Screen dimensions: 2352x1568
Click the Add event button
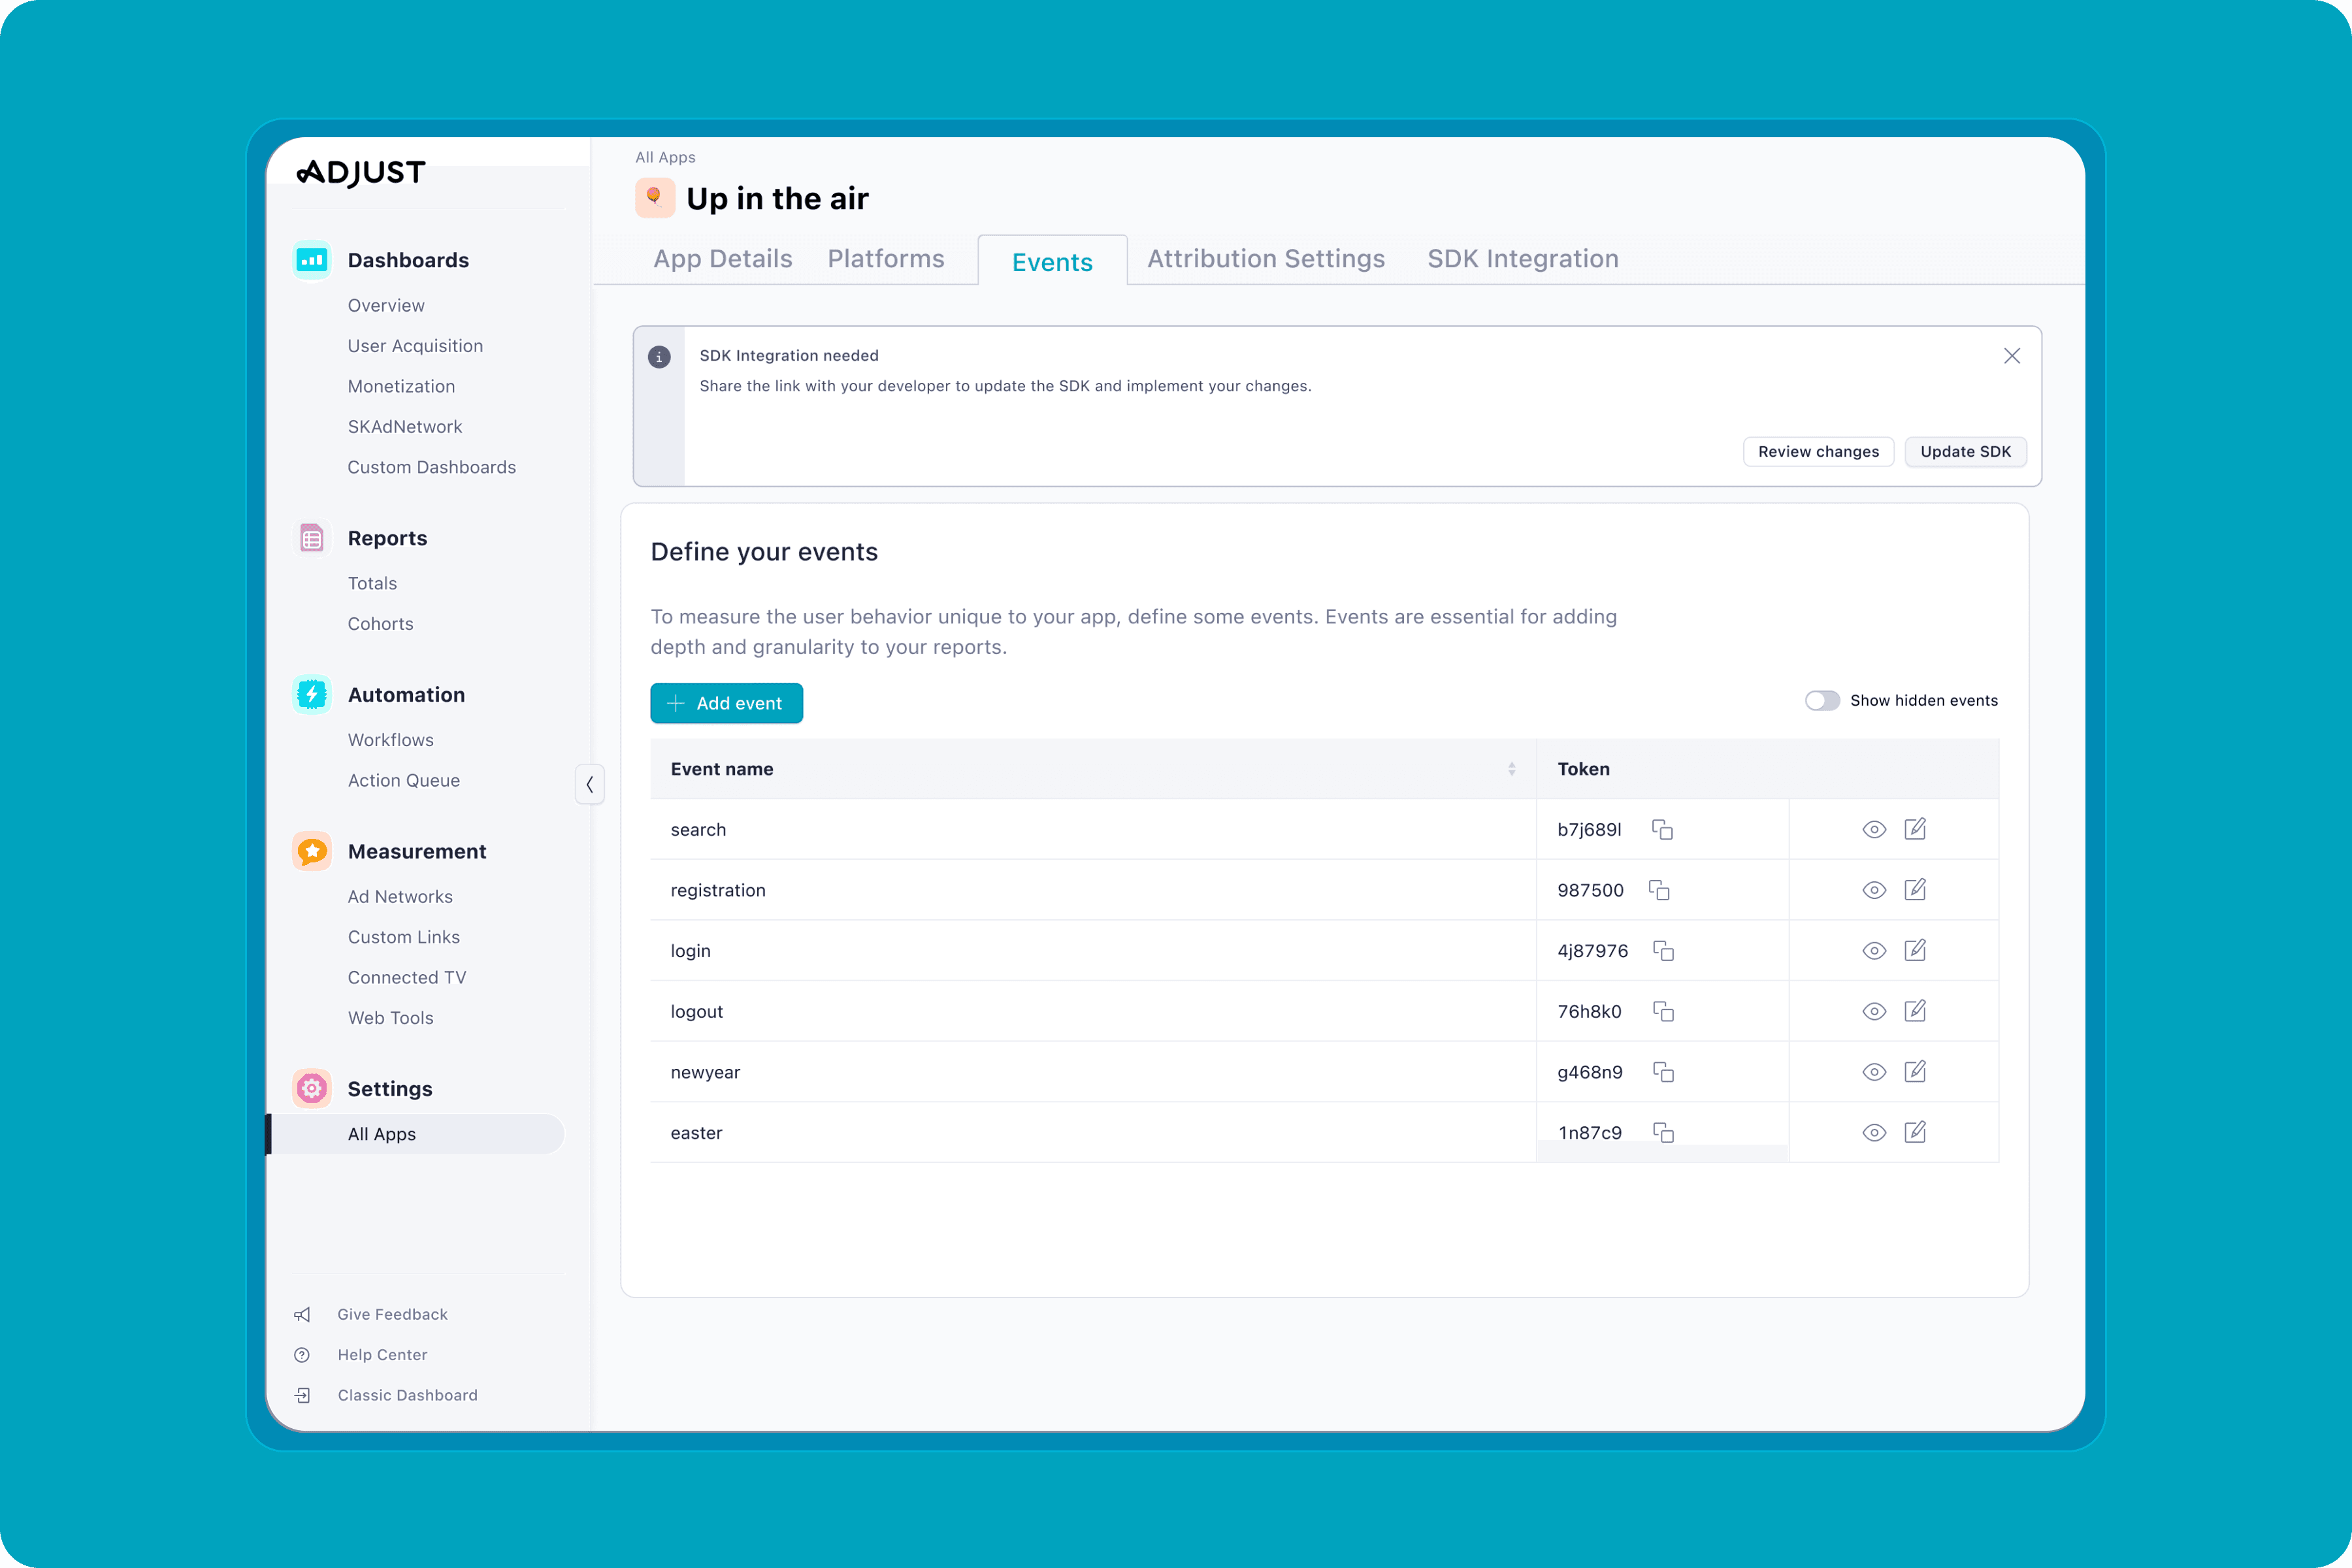pos(726,703)
